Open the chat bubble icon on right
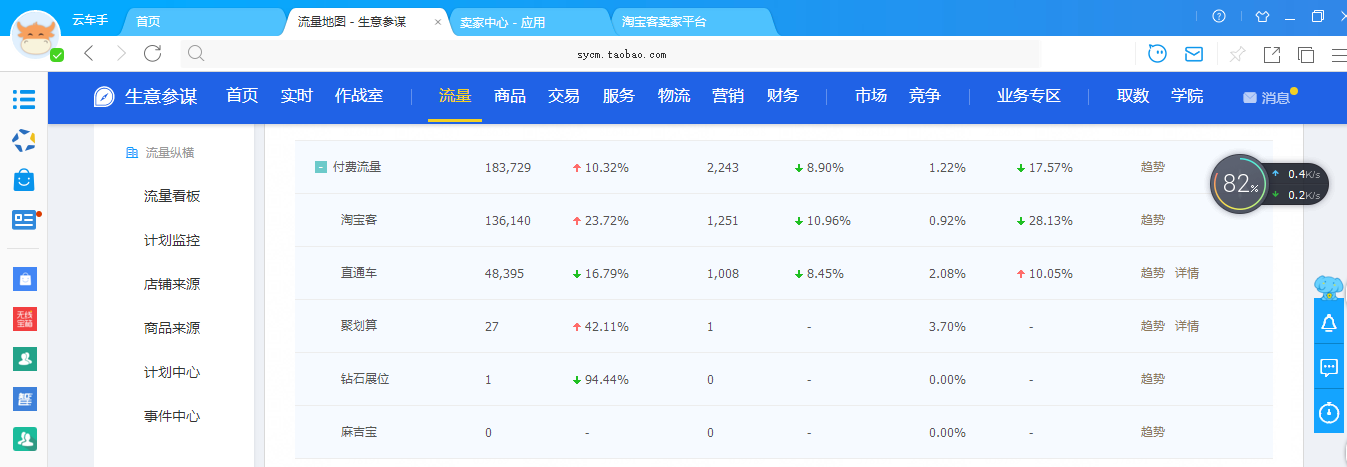This screenshot has height=467, width=1347. 1329,368
